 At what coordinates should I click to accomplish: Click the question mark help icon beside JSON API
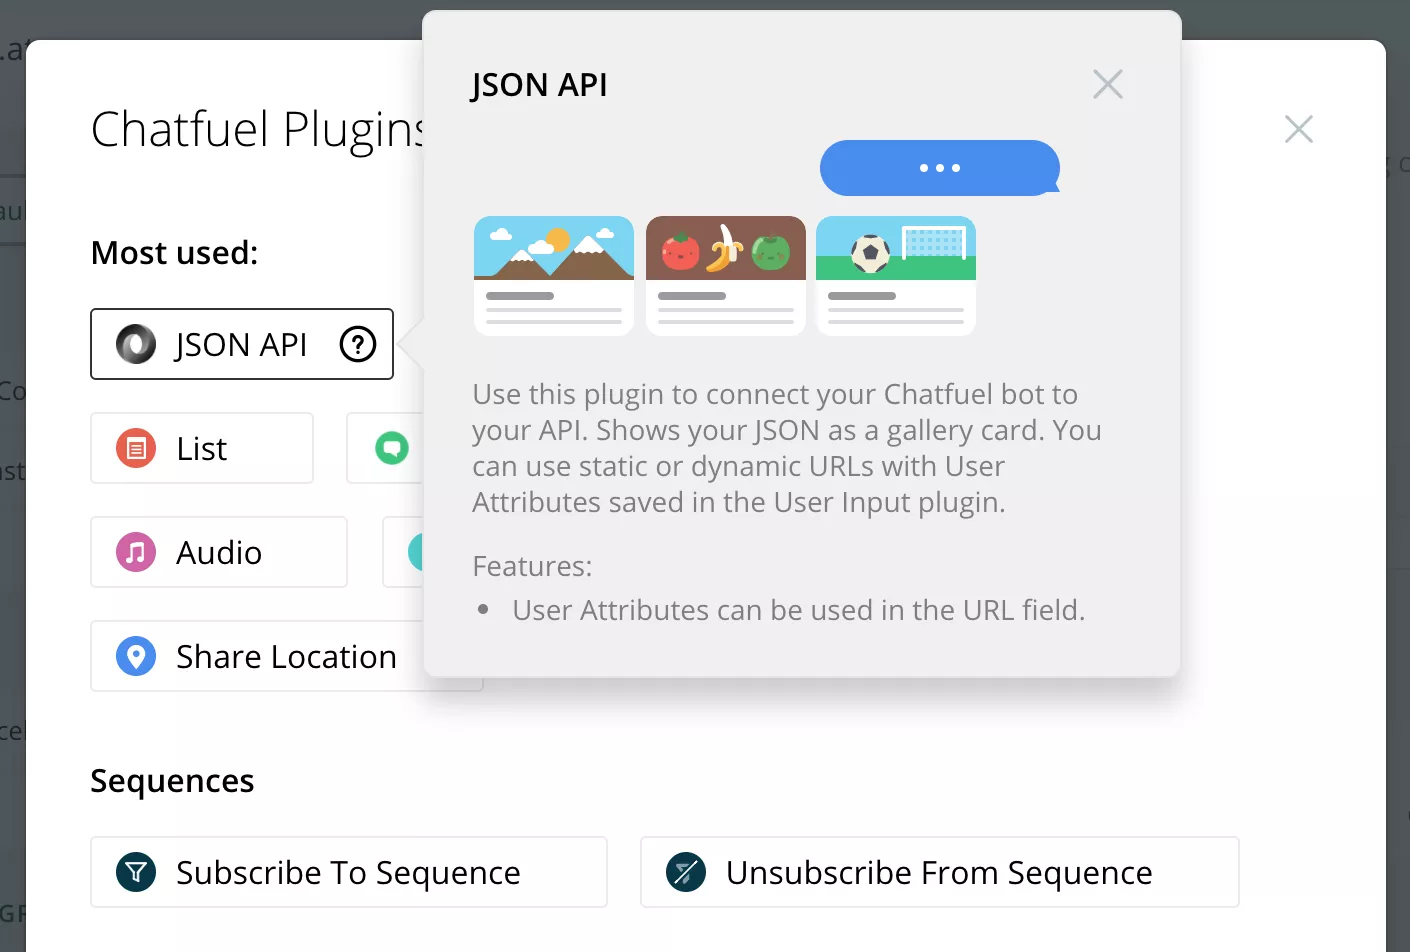(357, 344)
